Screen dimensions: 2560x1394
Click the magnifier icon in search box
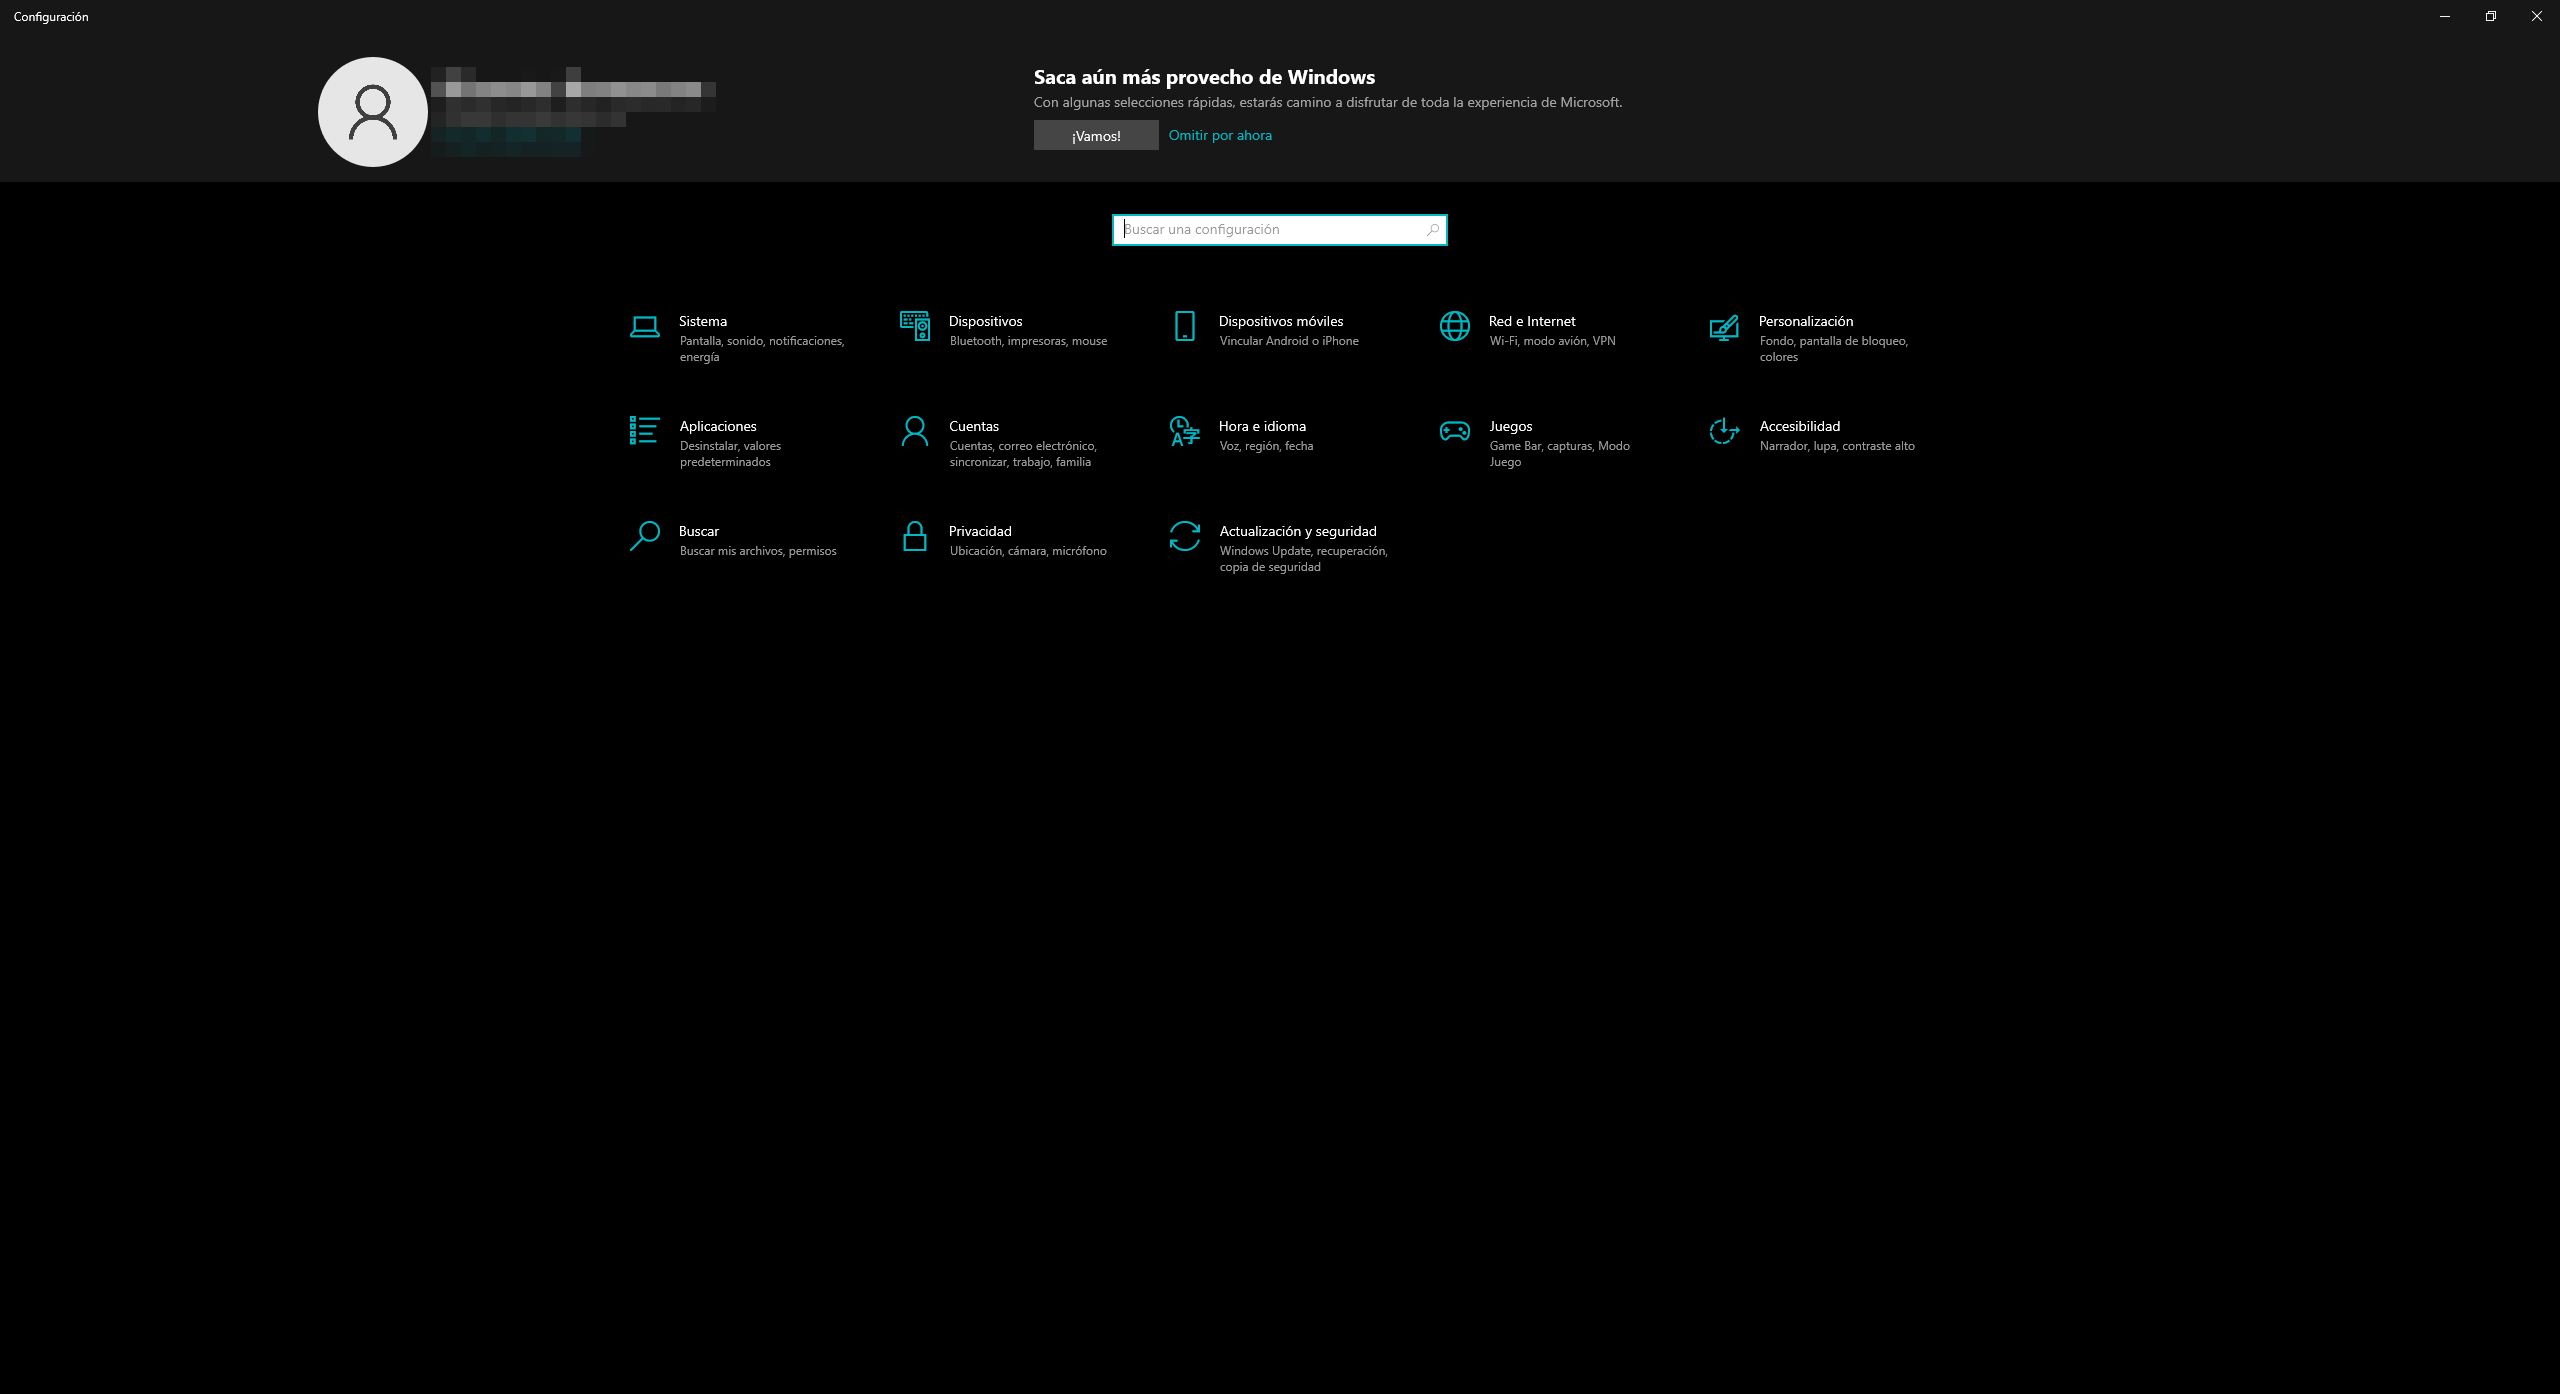click(1432, 230)
